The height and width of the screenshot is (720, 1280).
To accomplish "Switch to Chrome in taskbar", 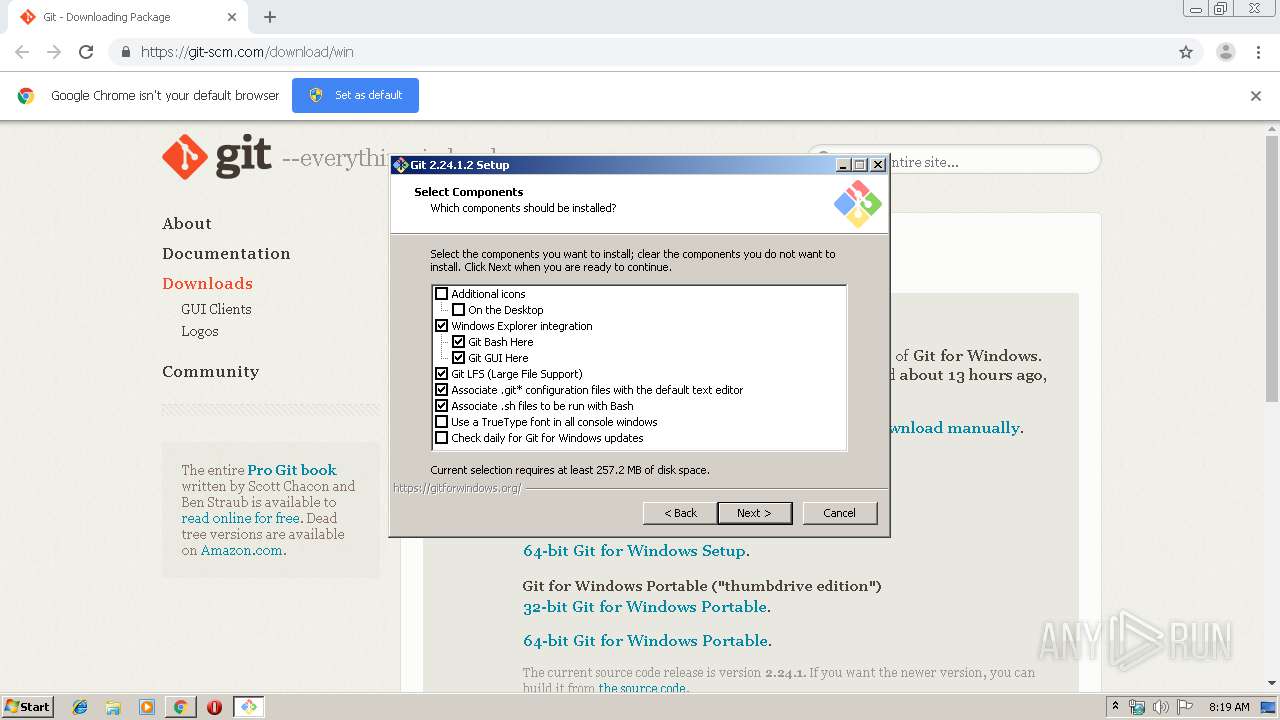I will coord(180,707).
